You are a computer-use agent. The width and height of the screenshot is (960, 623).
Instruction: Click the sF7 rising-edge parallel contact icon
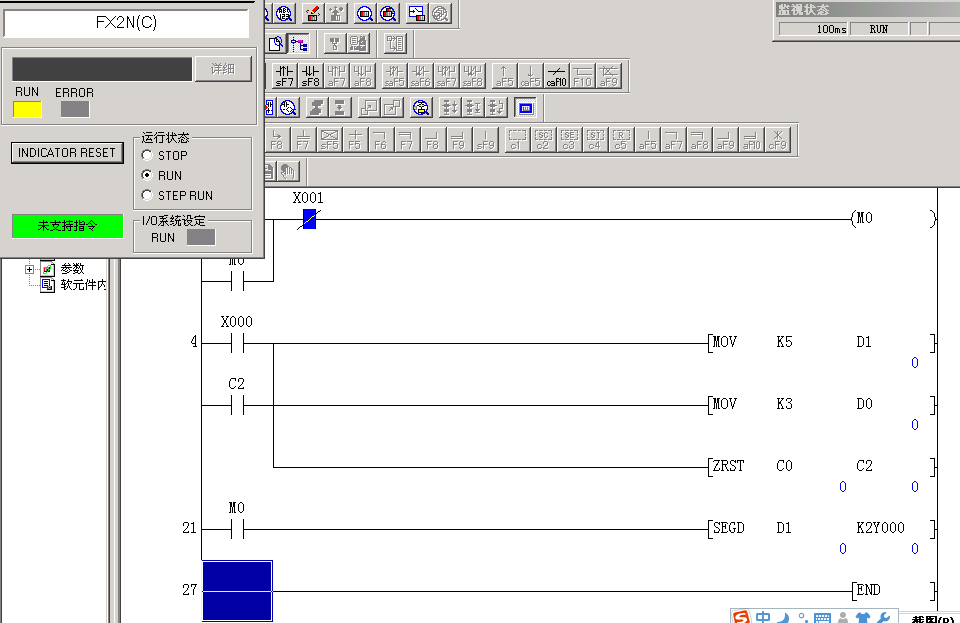coord(285,76)
